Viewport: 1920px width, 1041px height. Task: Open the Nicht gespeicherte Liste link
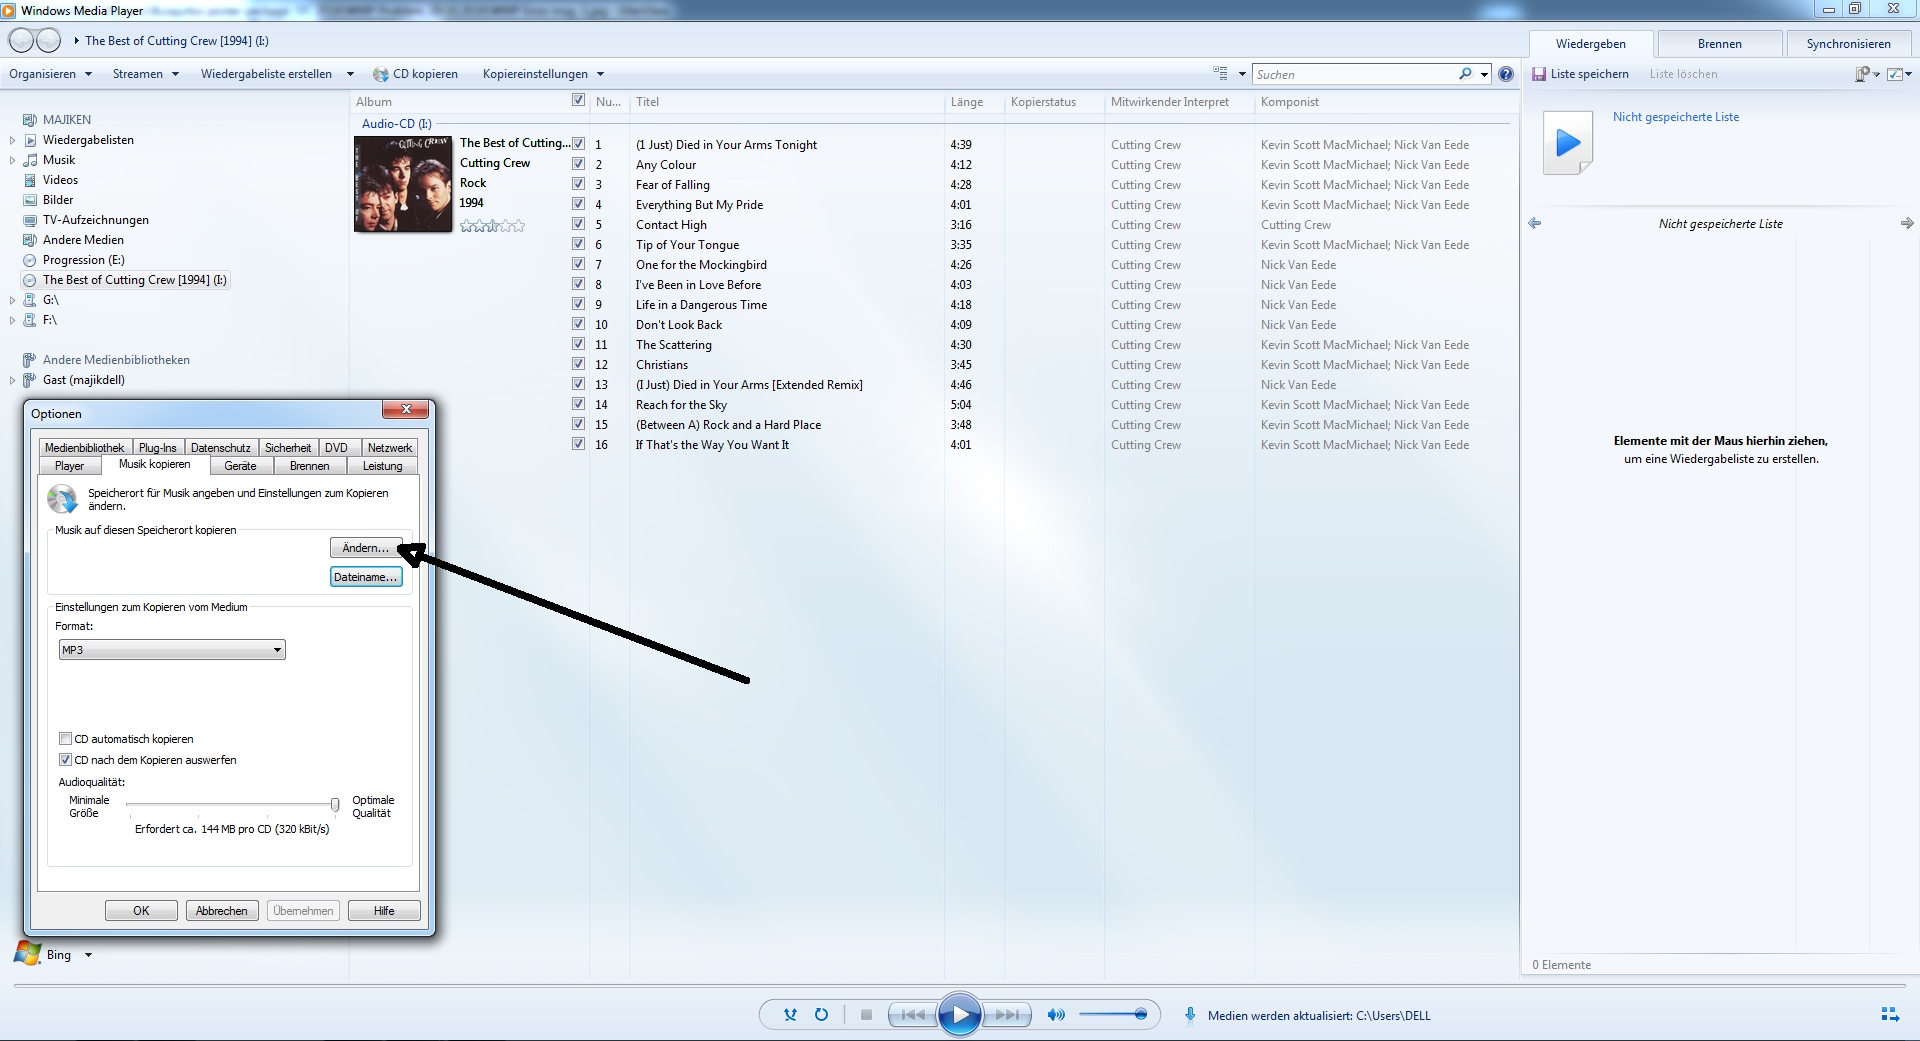point(1676,117)
